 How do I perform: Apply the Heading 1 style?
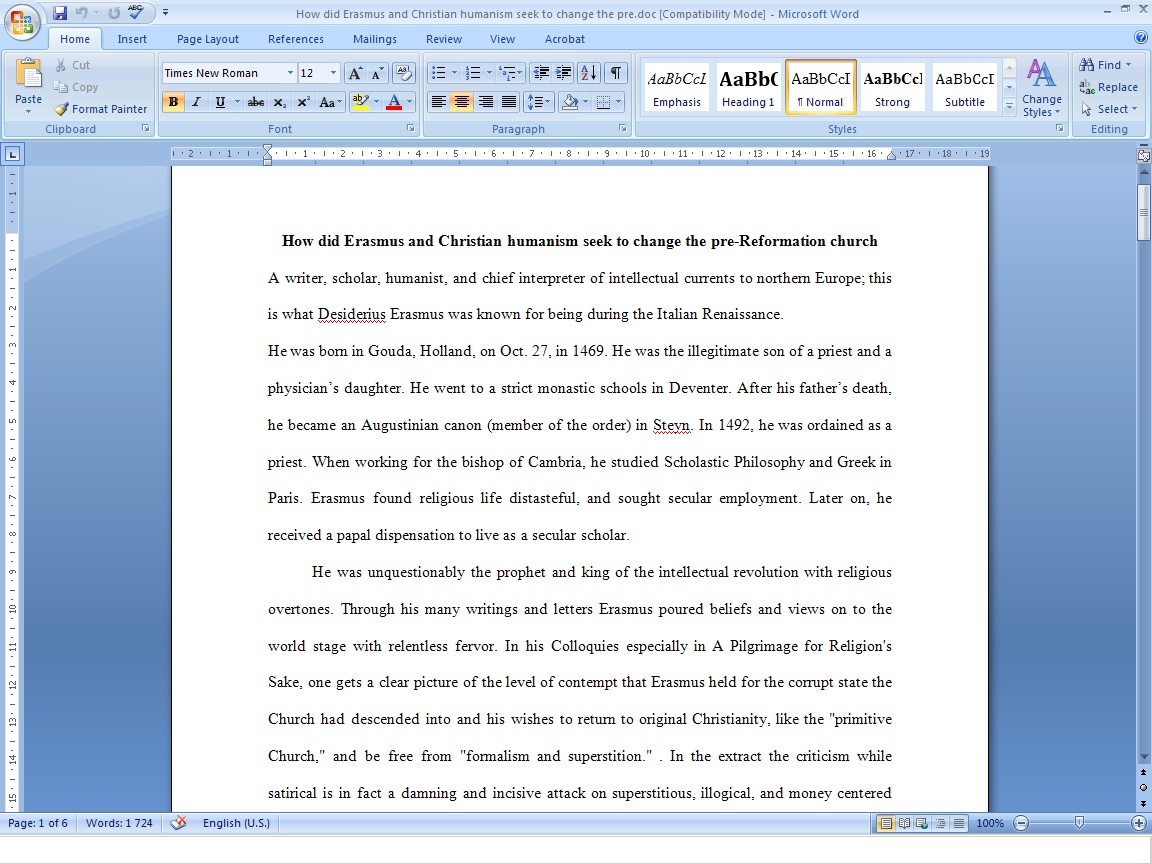[748, 87]
